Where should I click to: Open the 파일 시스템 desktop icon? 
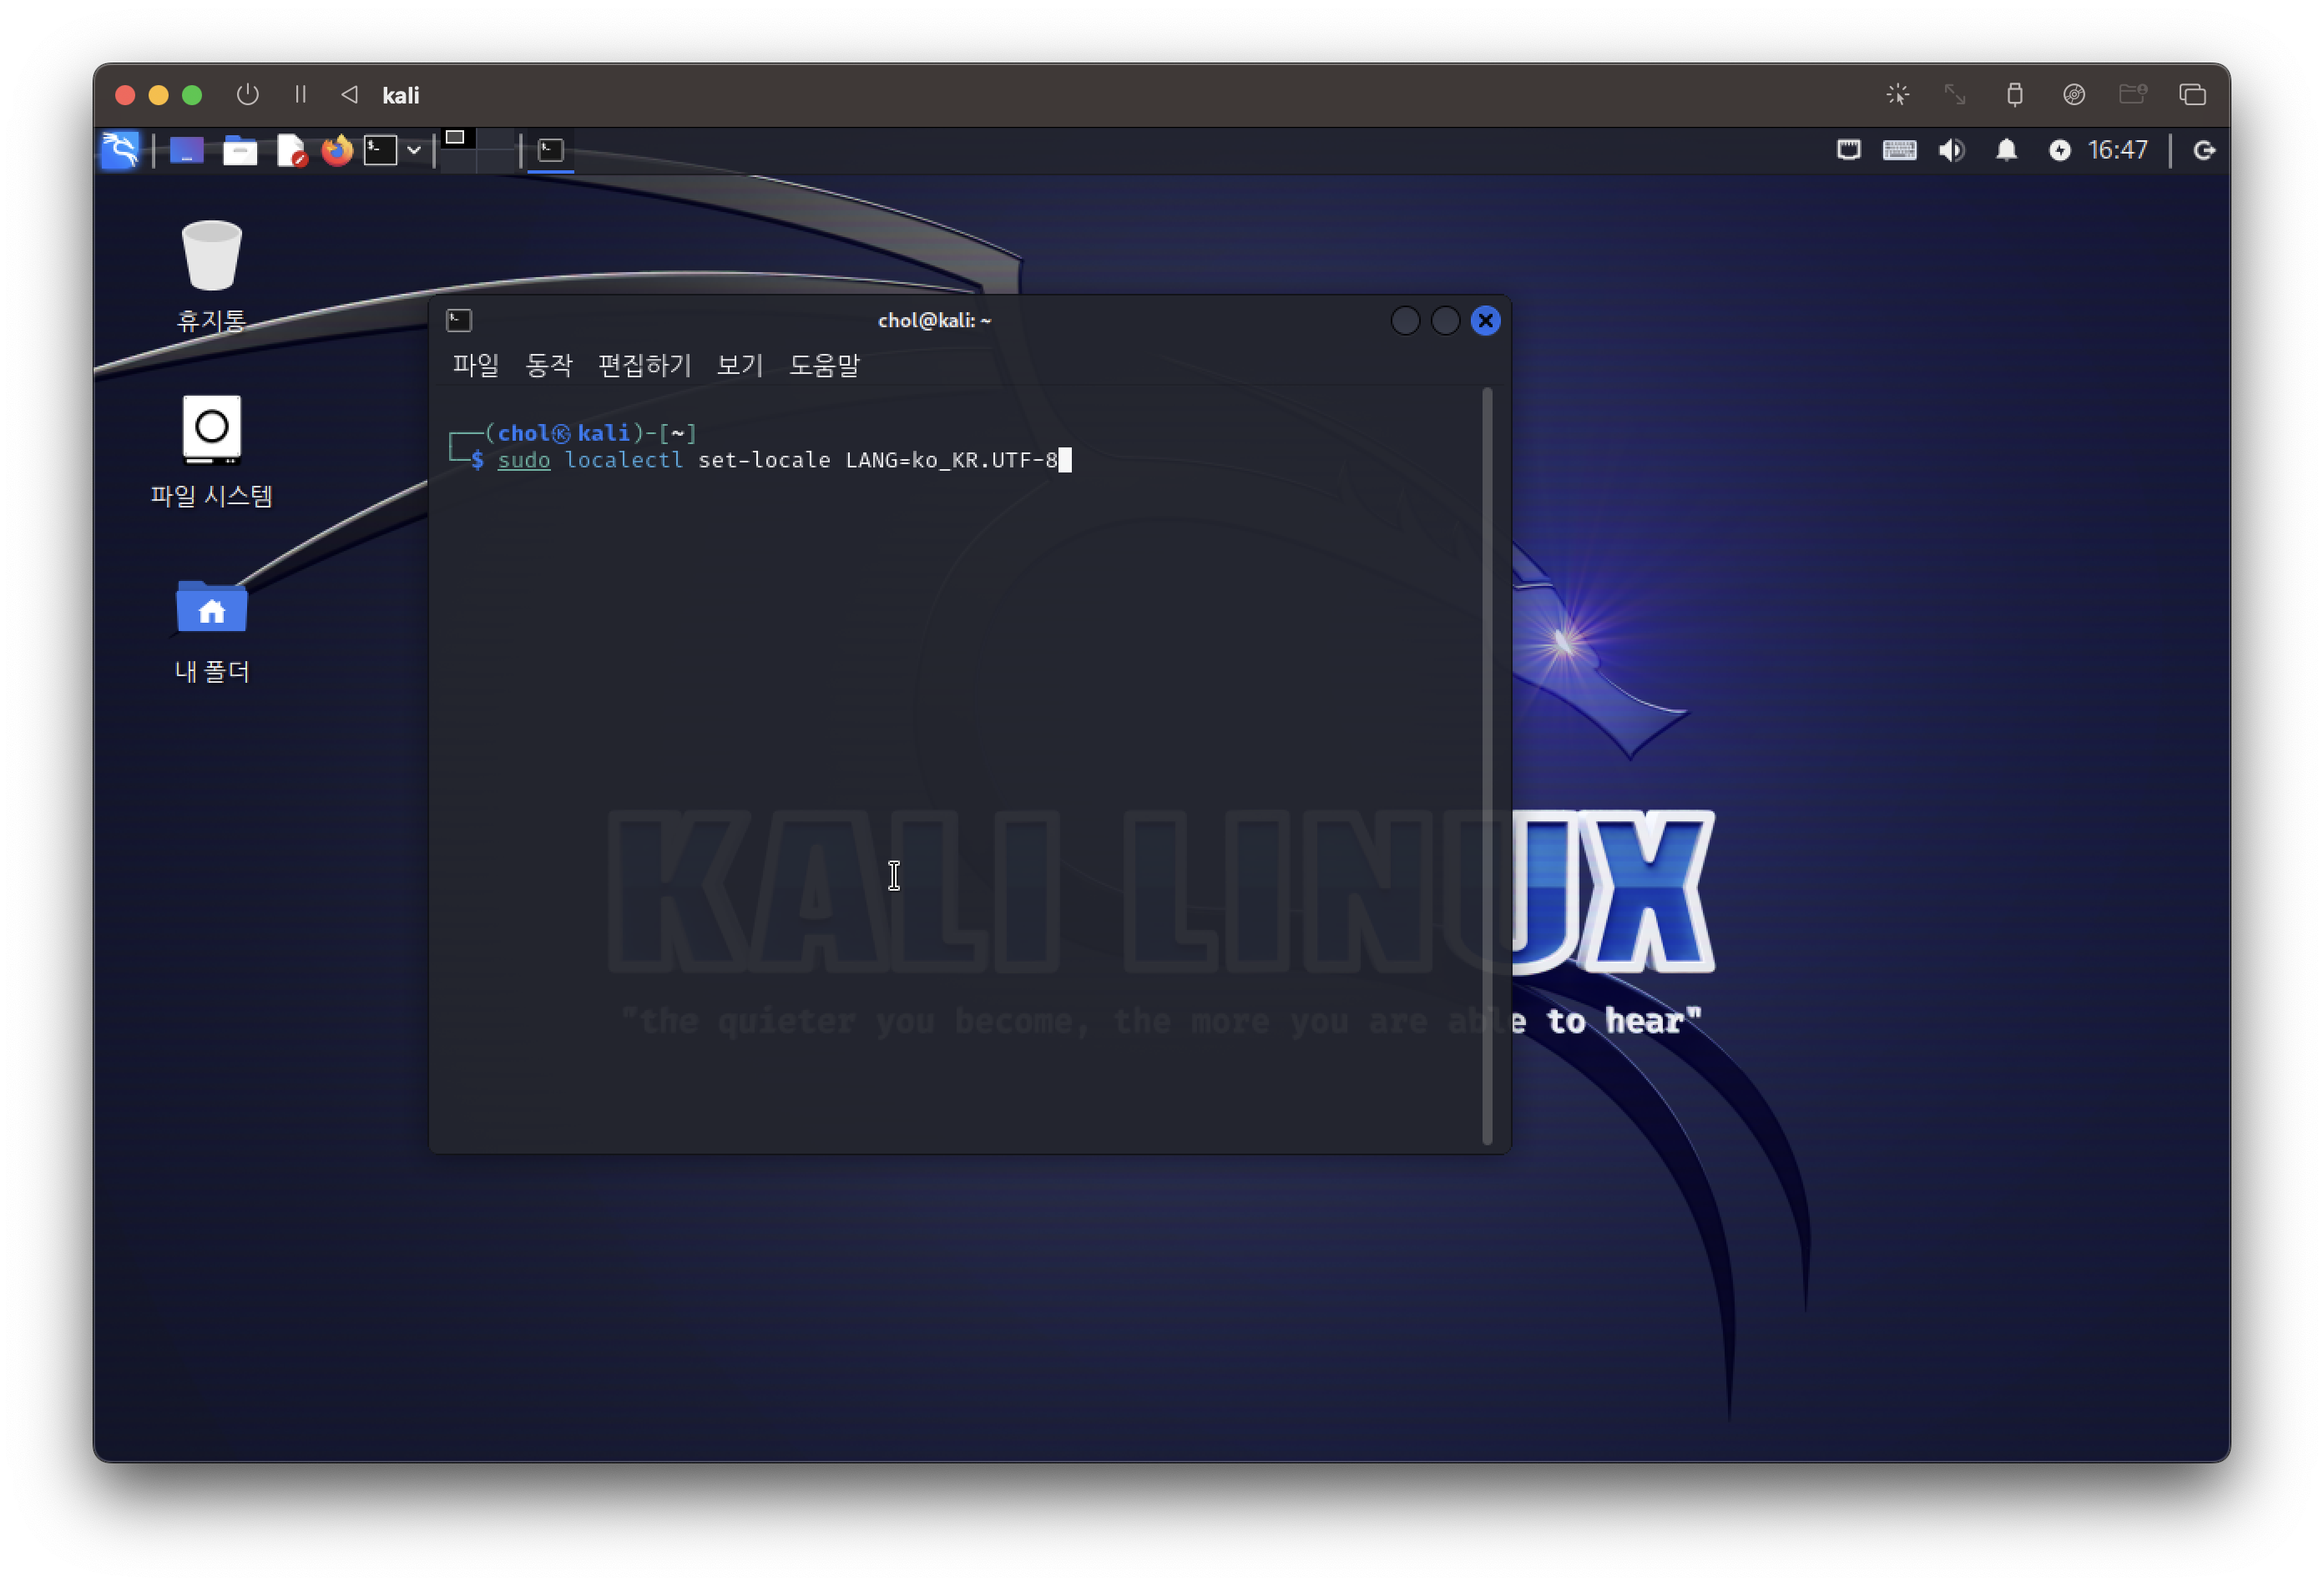(211, 451)
